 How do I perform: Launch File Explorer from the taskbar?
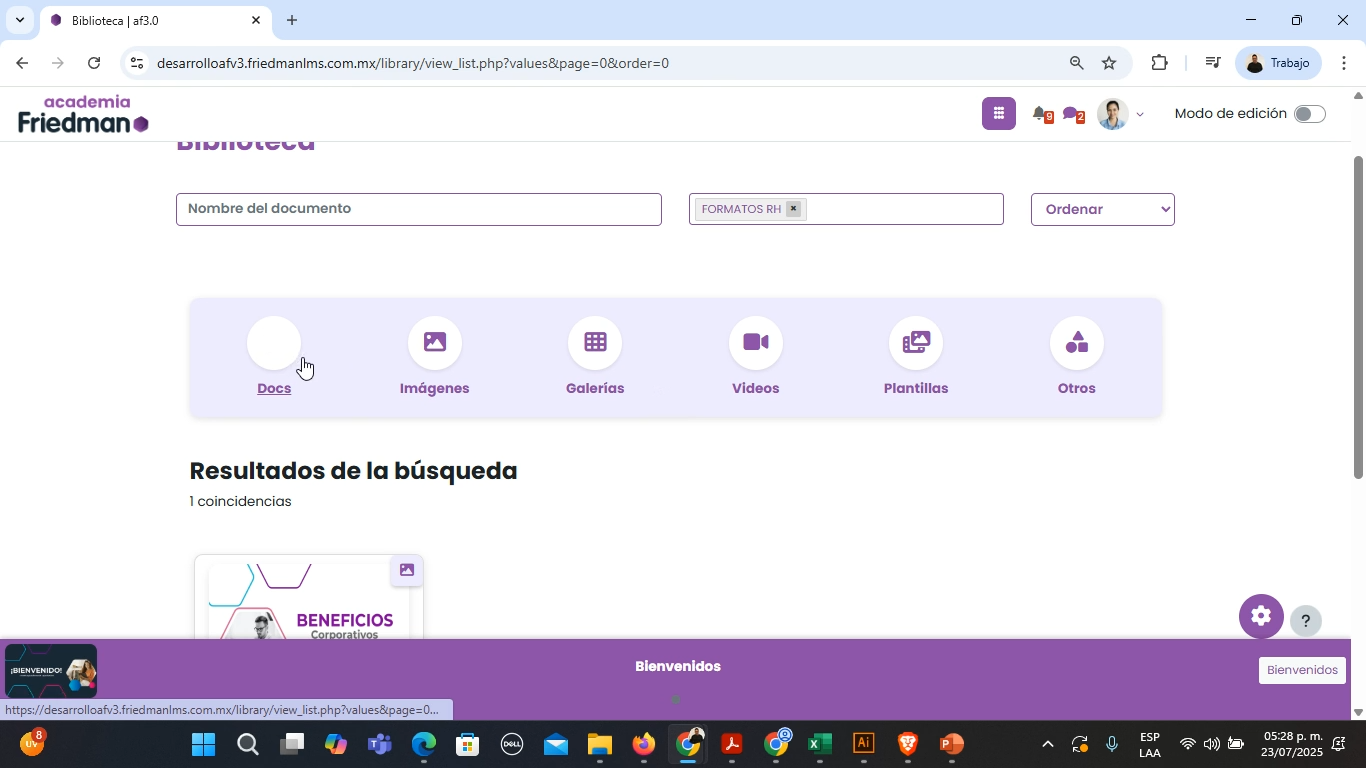coord(599,744)
